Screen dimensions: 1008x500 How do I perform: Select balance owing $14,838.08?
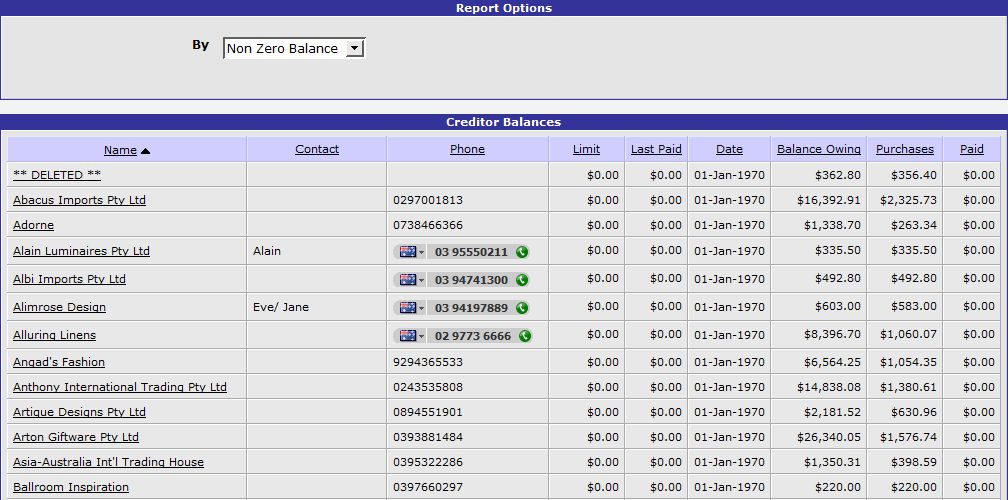pyautogui.click(x=829, y=387)
